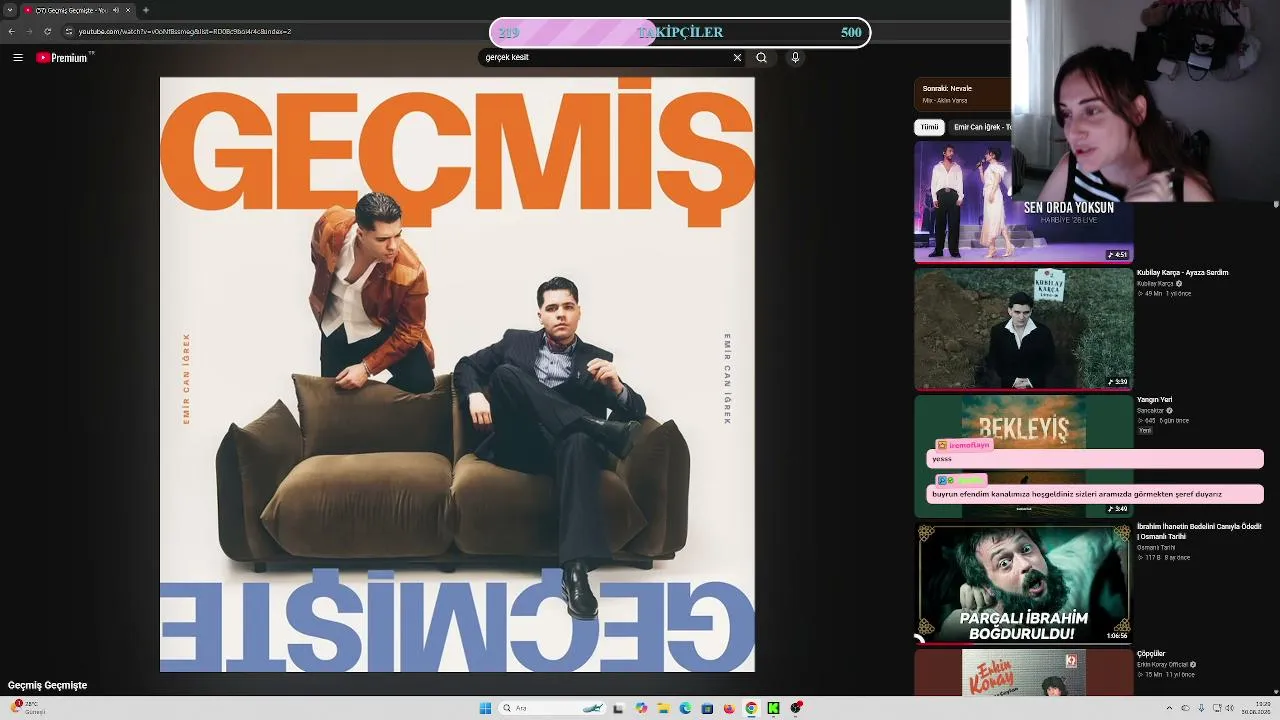Run search with the magnifier button
Viewport: 1280px width, 720px height.
click(761, 58)
